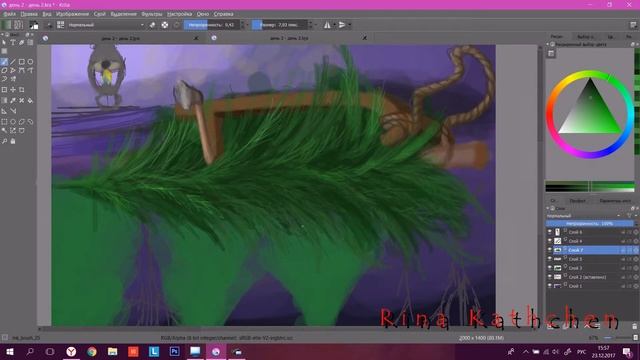640x360 pixels.
Task: Open layer blend mode dropdown in Layers
Action: (584, 216)
